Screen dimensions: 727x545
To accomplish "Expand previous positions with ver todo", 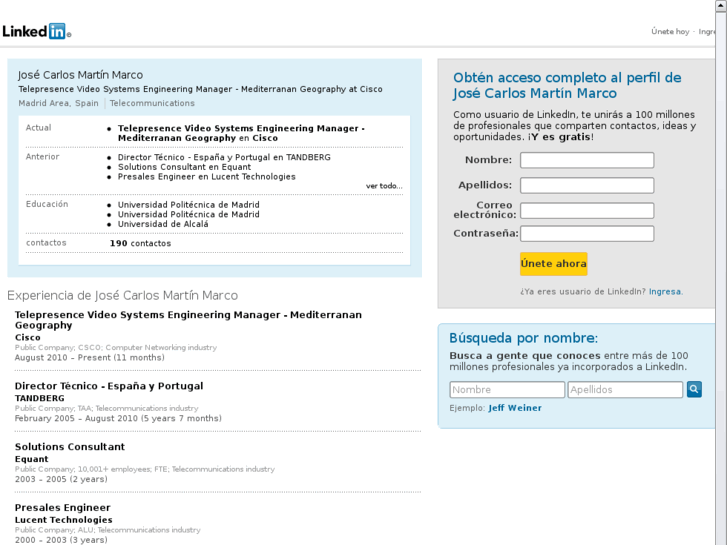I will point(384,186).
